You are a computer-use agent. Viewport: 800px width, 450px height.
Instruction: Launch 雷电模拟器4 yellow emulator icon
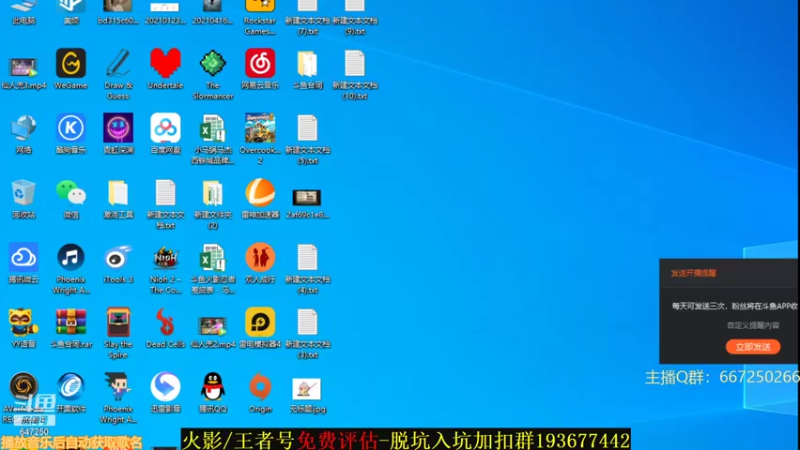tap(260, 322)
